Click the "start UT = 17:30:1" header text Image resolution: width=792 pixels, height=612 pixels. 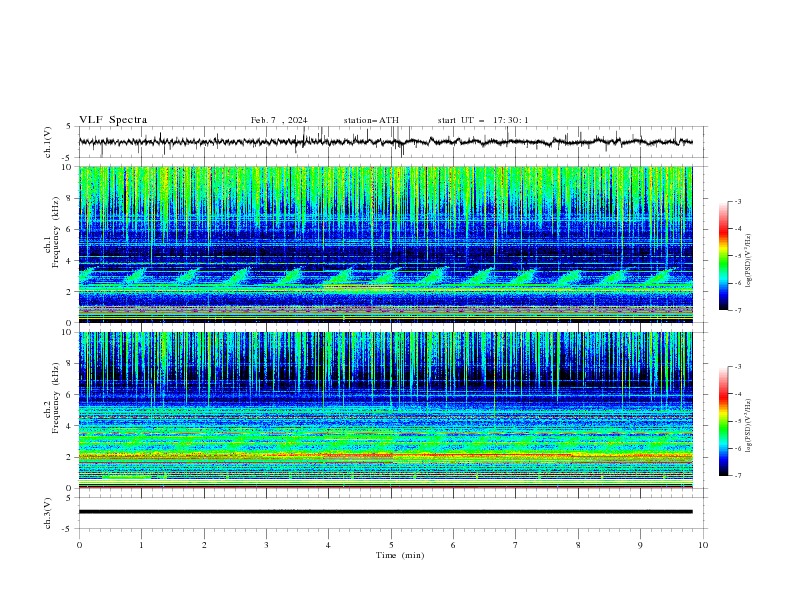coord(483,120)
